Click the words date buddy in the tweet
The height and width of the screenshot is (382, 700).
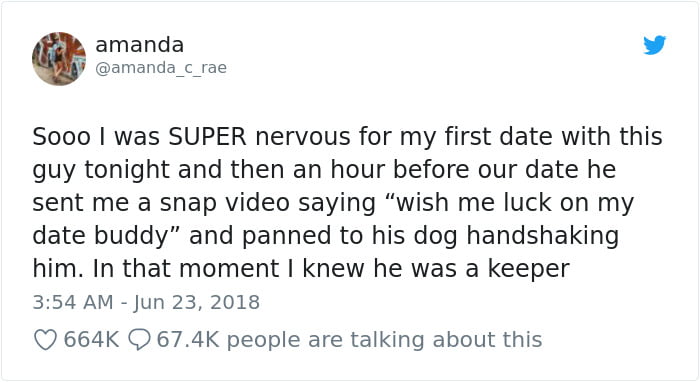tap(100, 236)
